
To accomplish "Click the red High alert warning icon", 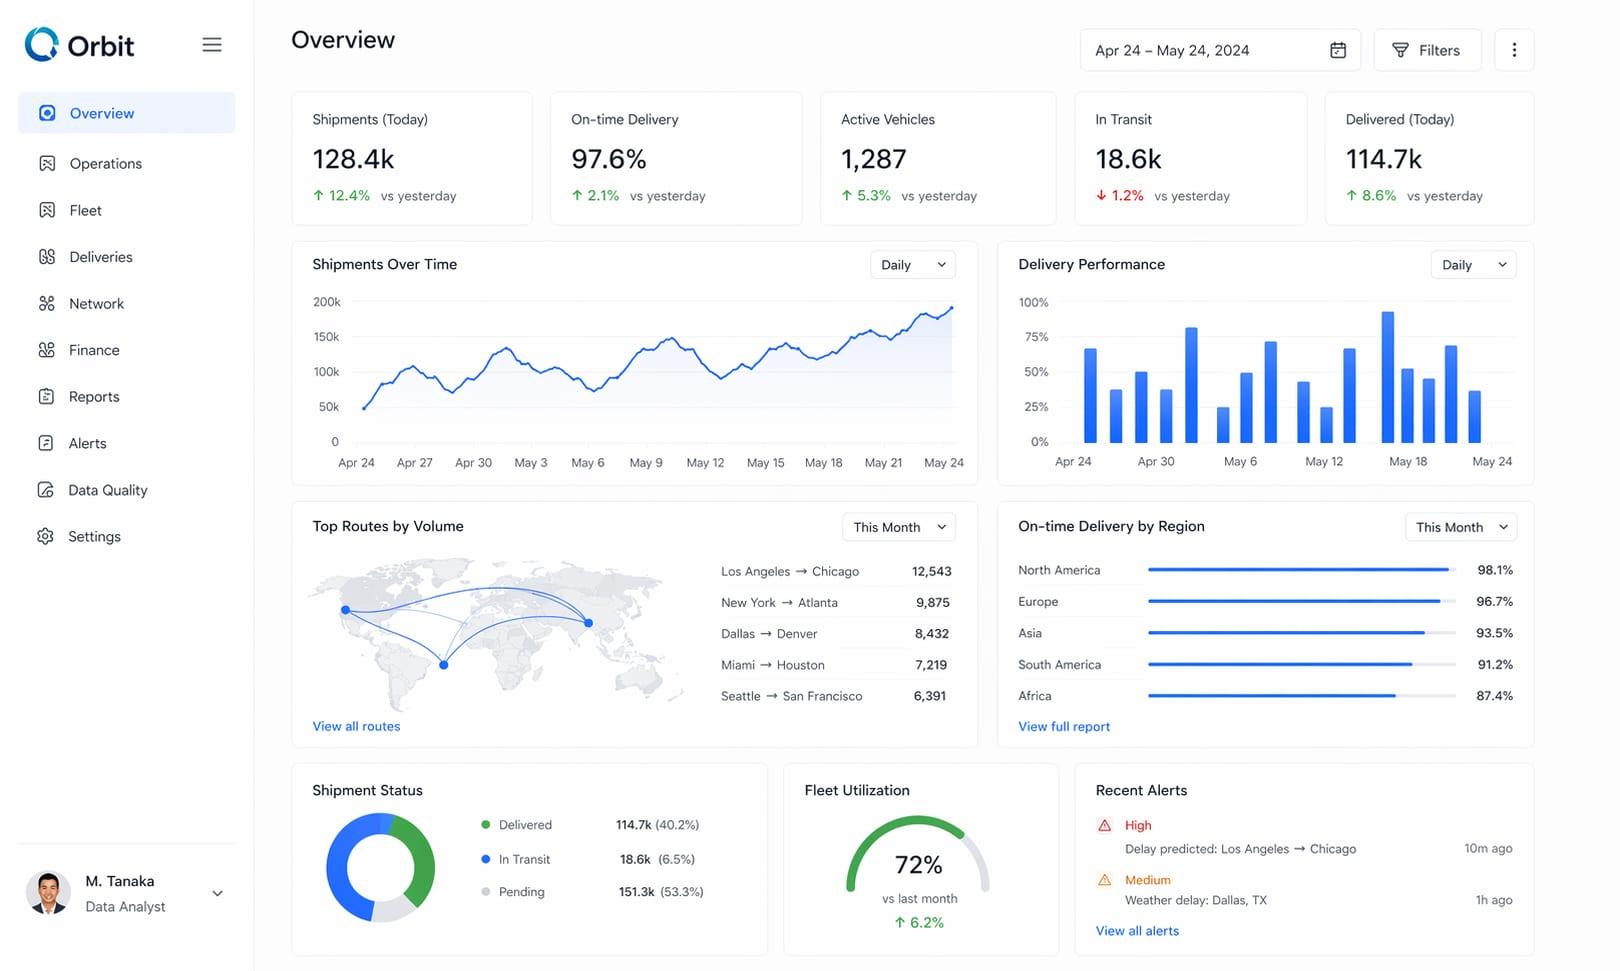I will (1105, 825).
